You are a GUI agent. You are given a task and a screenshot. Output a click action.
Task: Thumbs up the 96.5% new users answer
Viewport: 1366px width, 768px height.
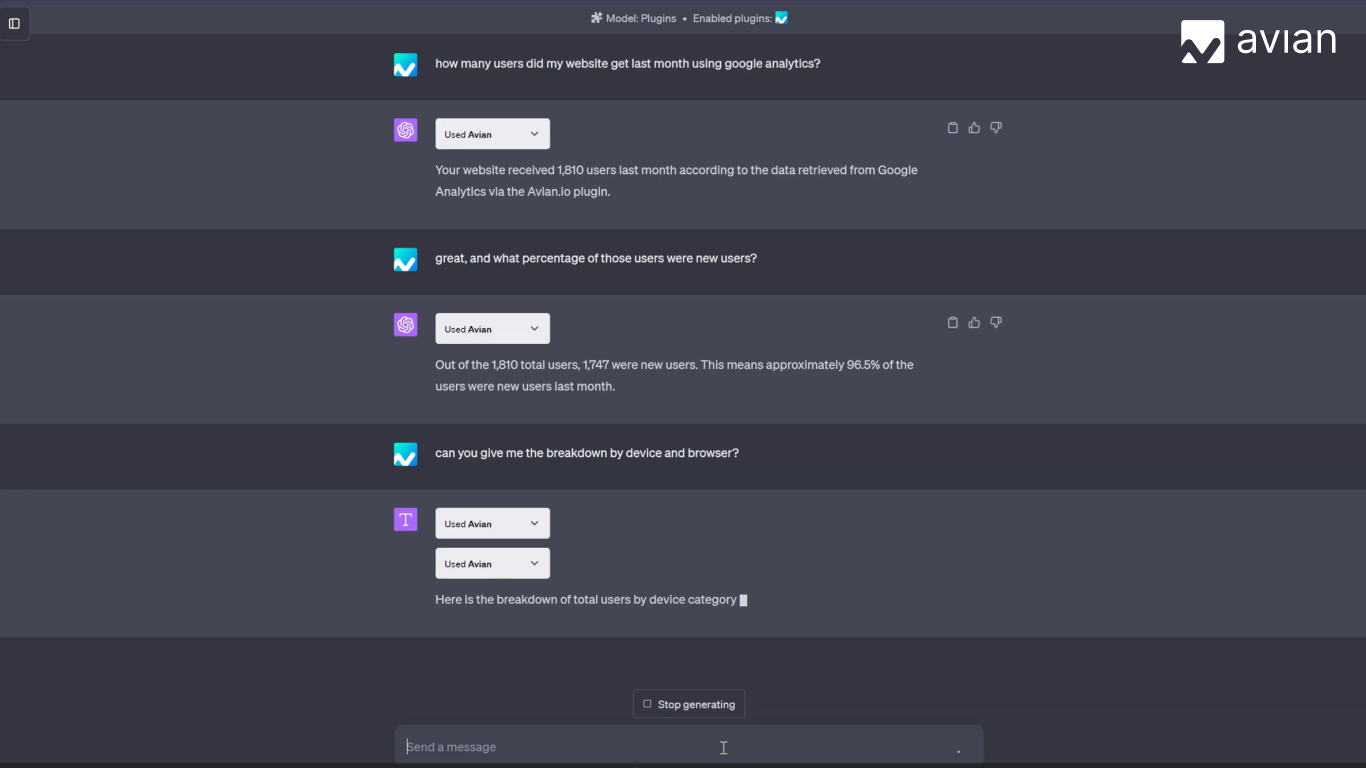coord(973,322)
